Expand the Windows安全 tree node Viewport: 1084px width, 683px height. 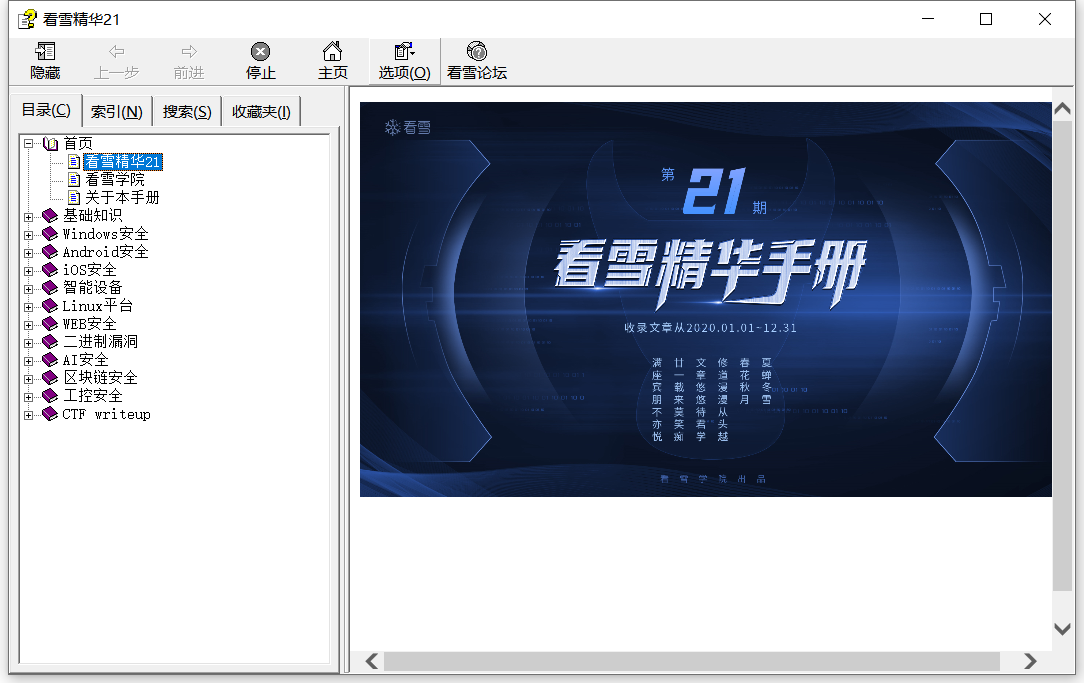pyautogui.click(x=28, y=235)
